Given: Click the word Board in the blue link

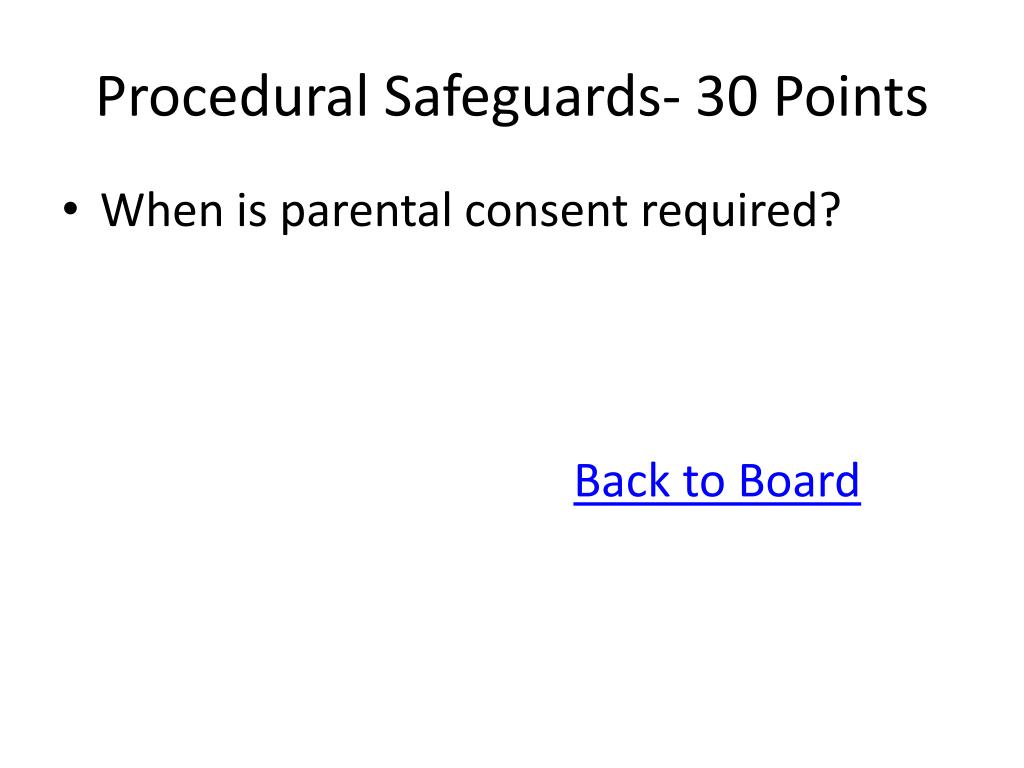Looking at the screenshot, I should pyautogui.click(x=800, y=481).
